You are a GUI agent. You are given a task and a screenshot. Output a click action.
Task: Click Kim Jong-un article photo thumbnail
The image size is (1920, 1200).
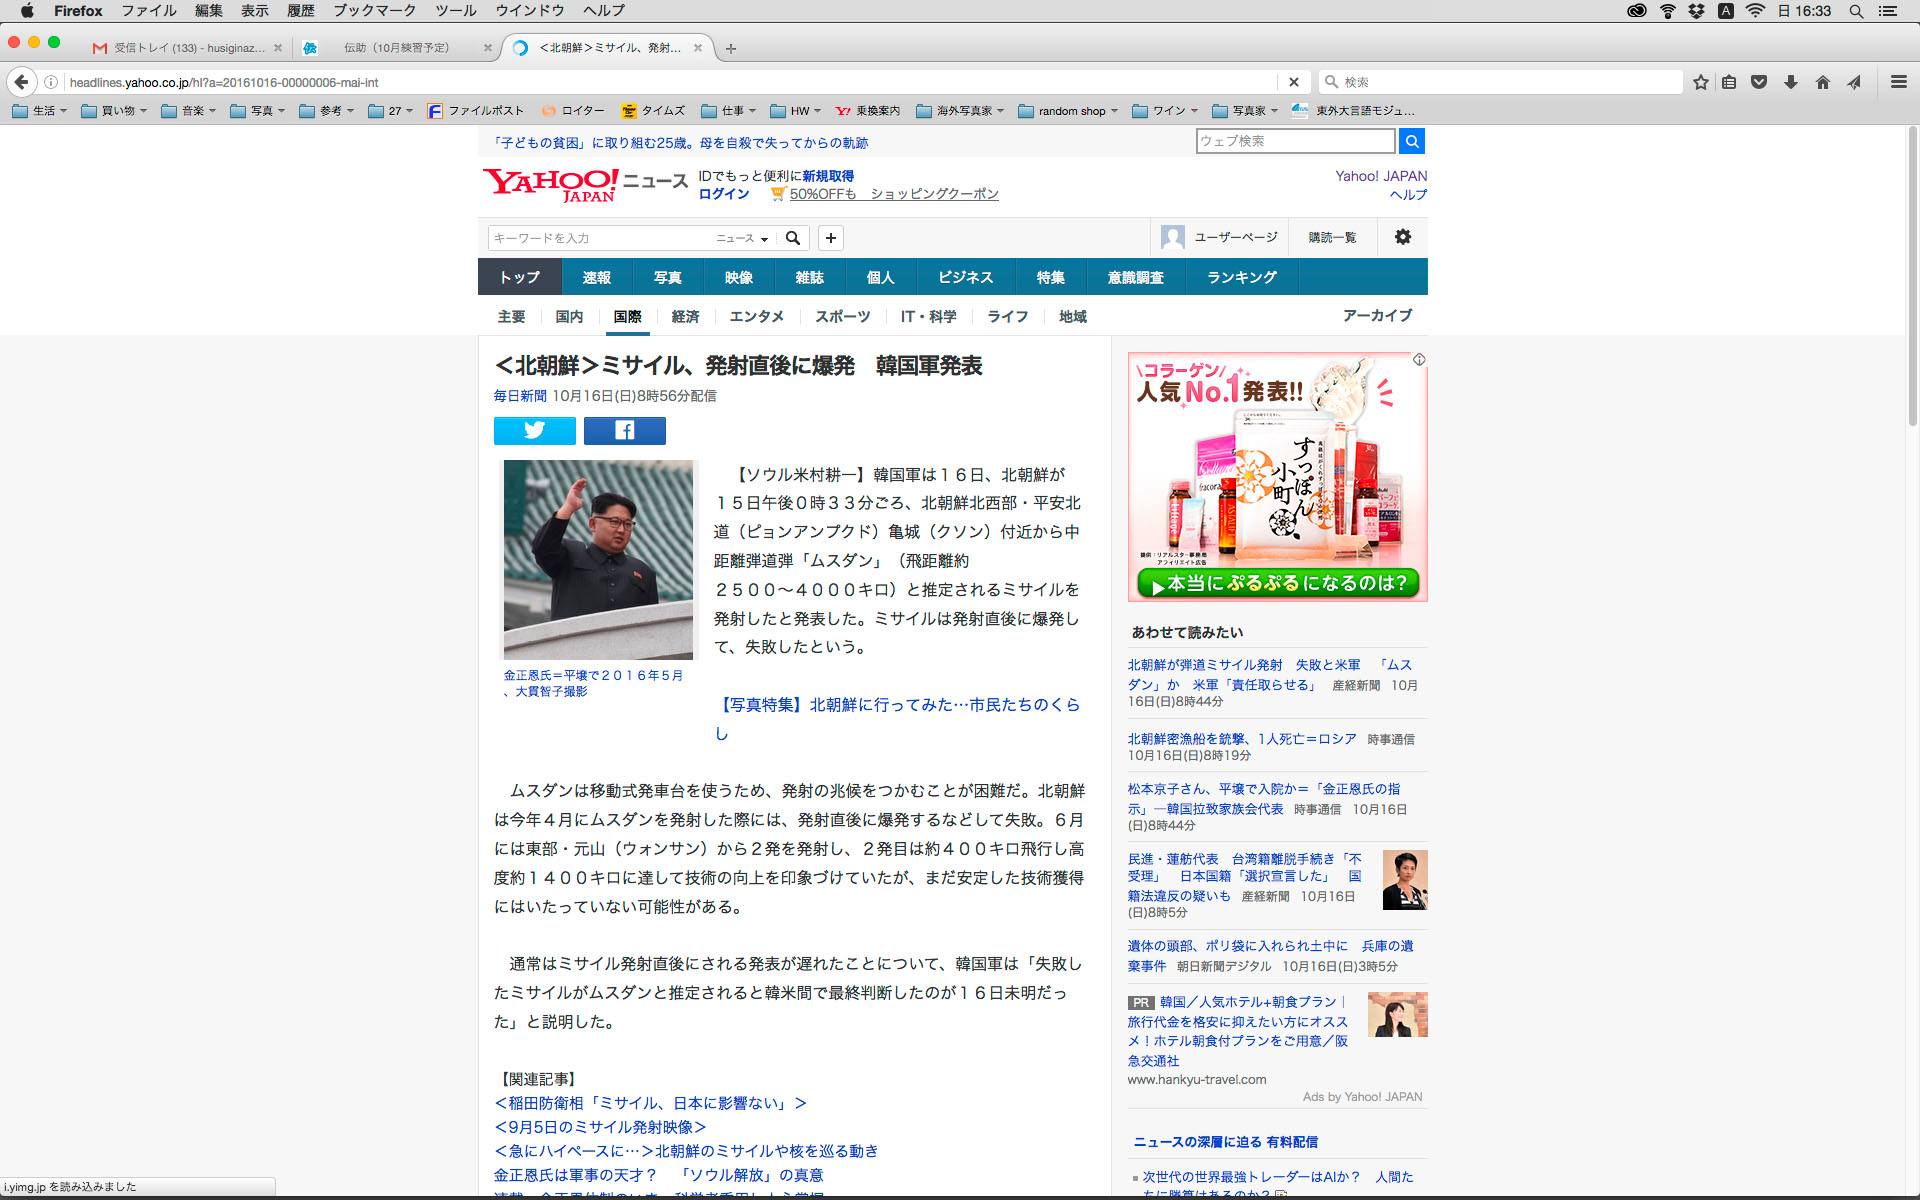[597, 558]
